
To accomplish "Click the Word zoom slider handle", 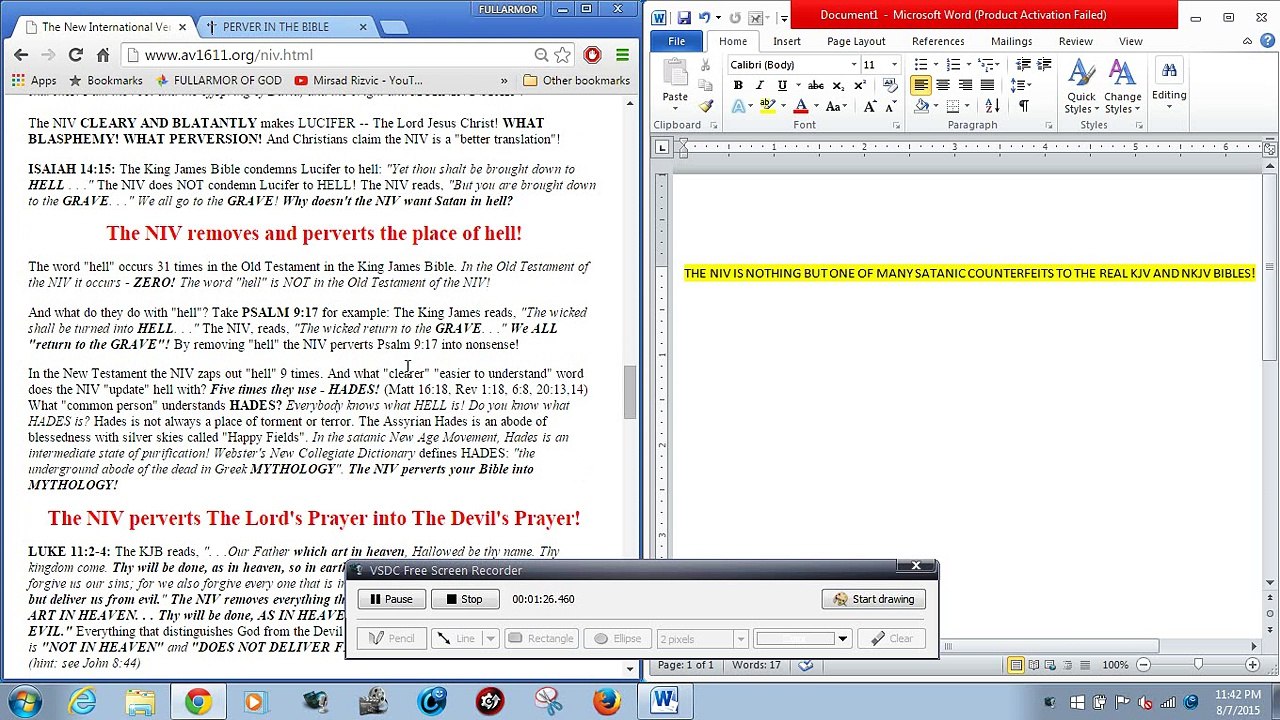I will (x=1198, y=665).
